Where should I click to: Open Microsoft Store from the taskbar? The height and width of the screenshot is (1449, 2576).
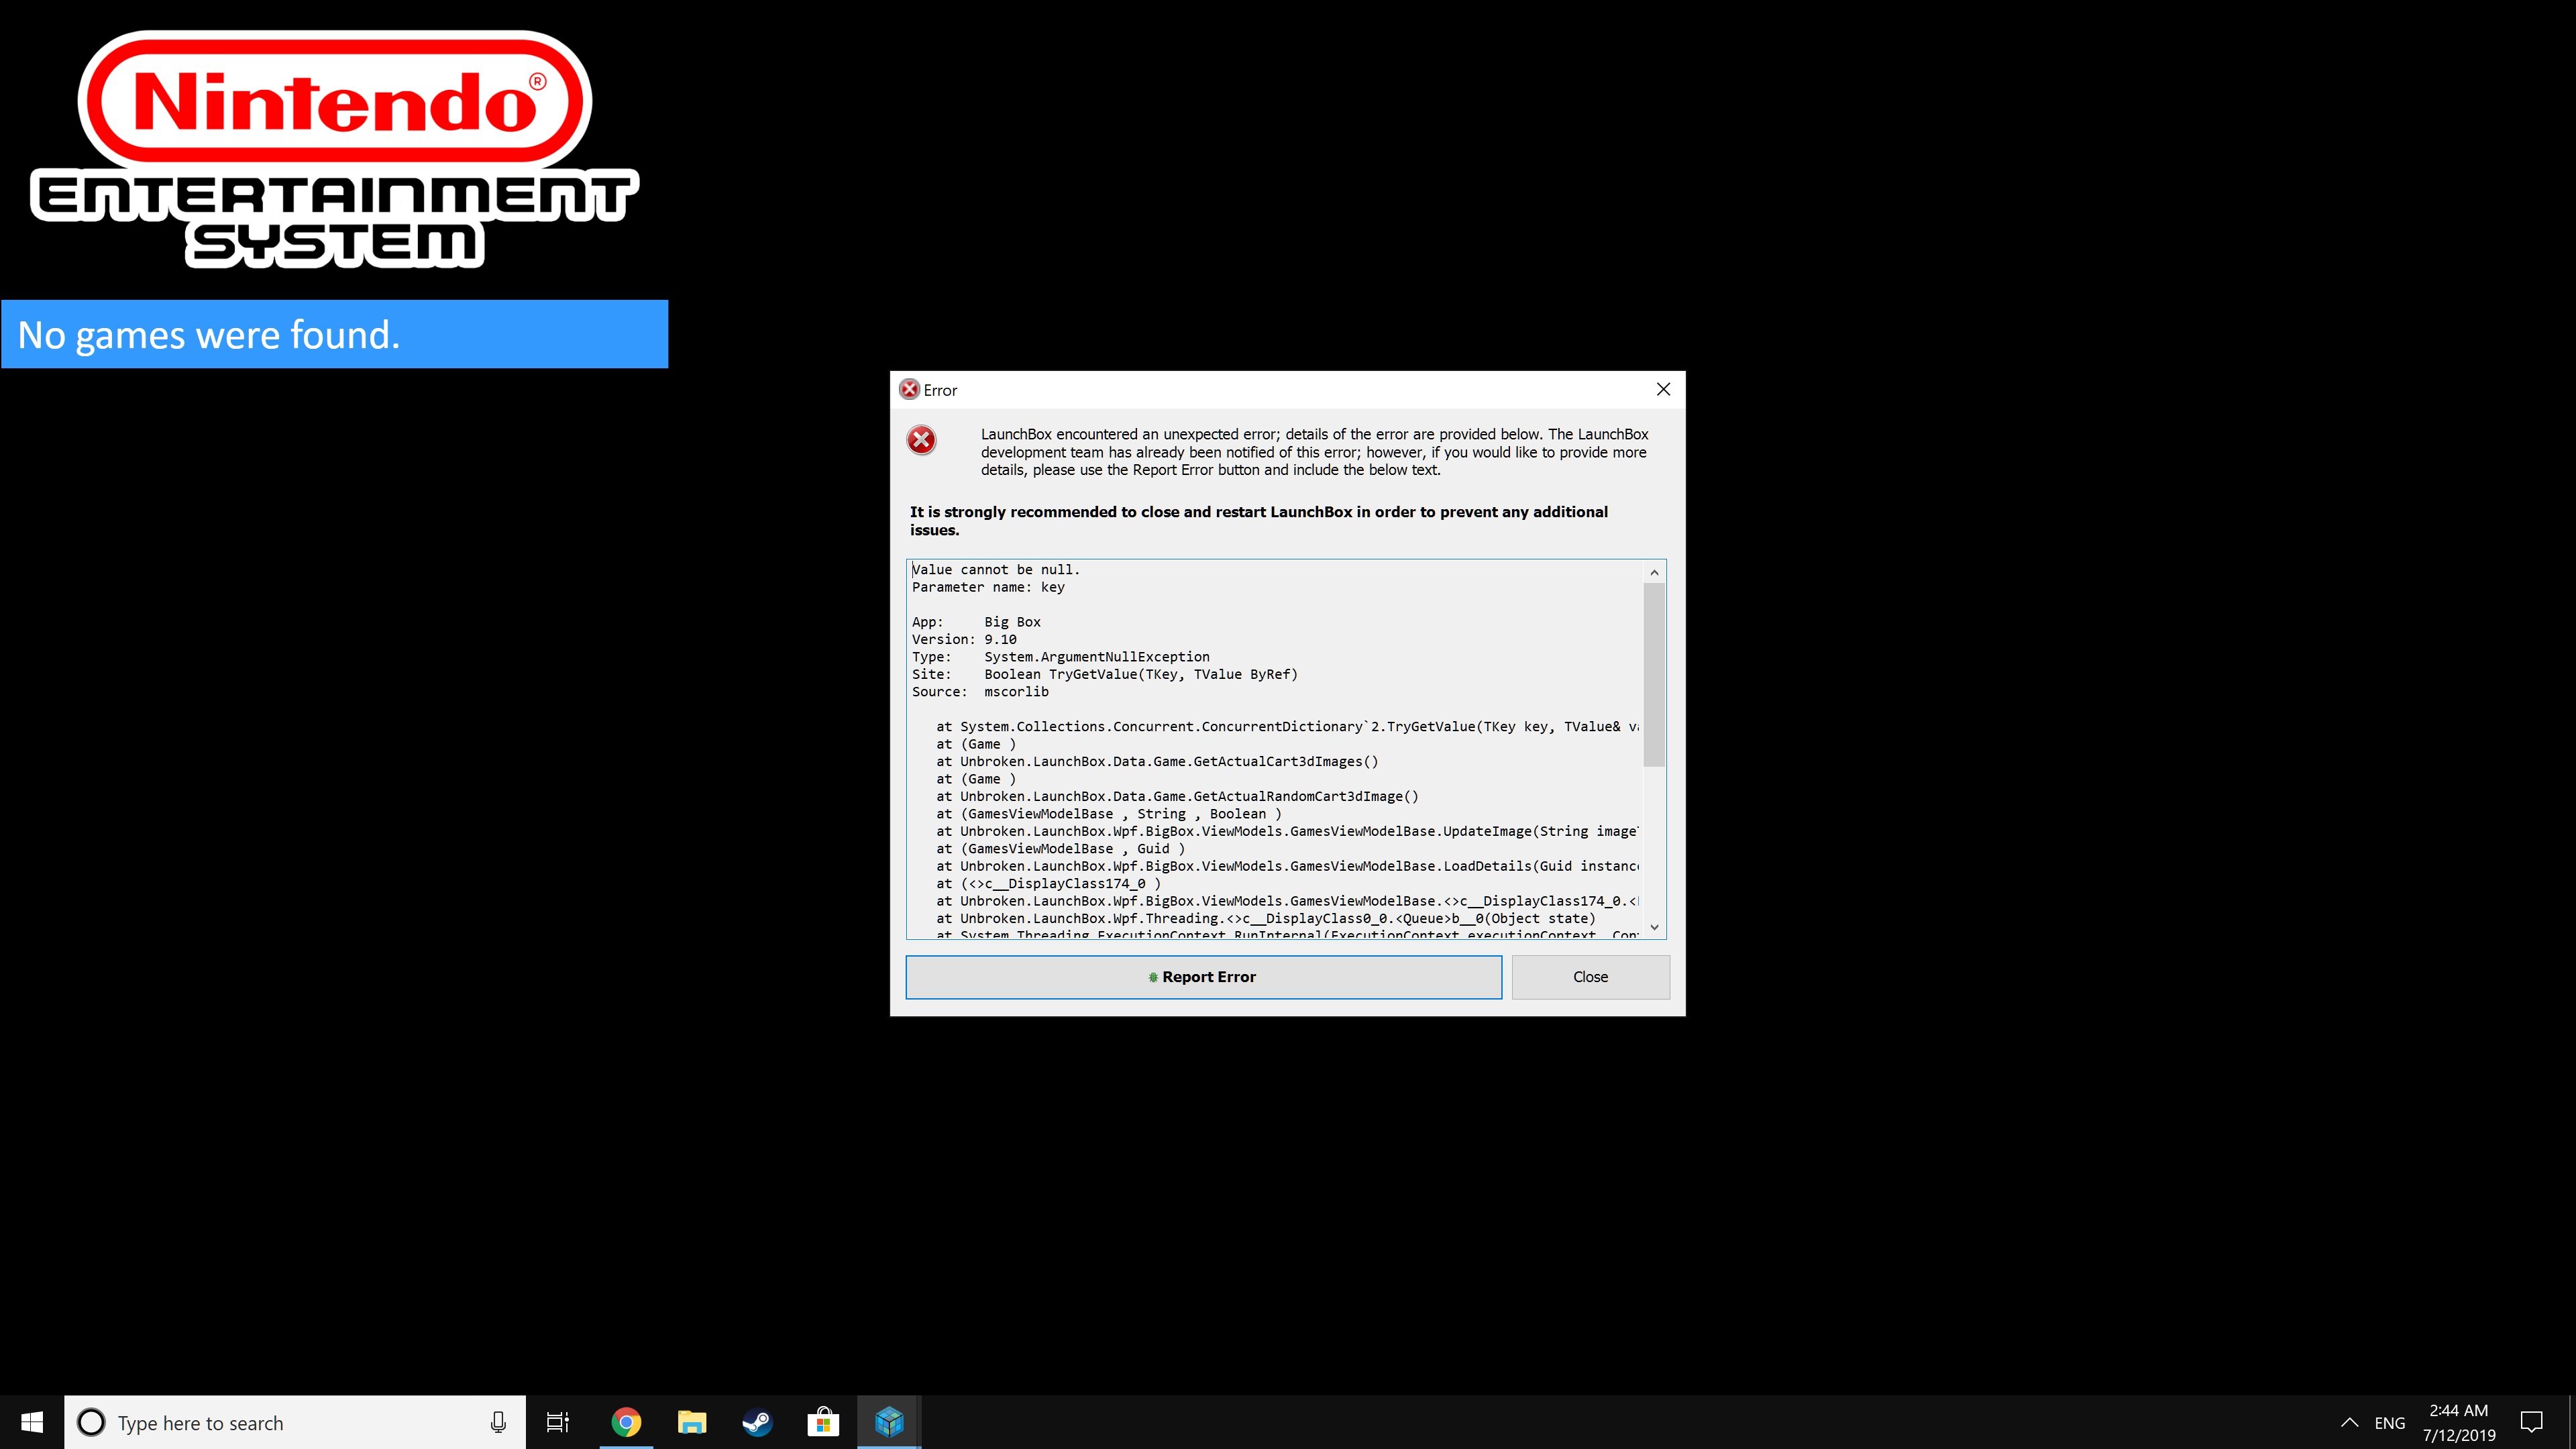pos(823,1422)
